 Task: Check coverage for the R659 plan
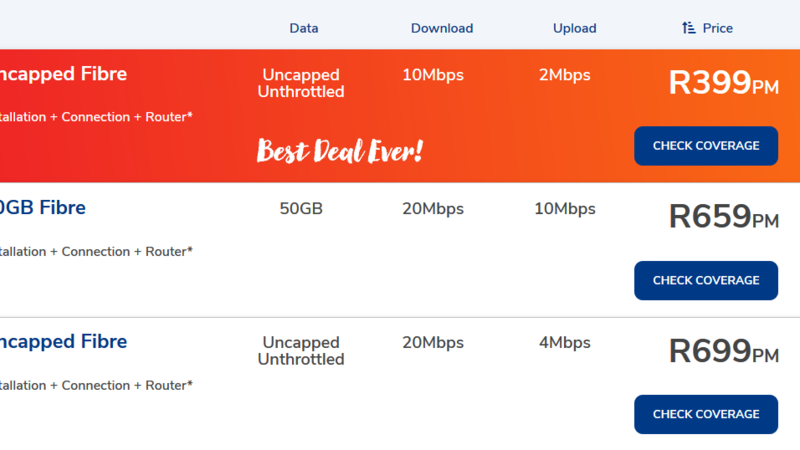(706, 281)
